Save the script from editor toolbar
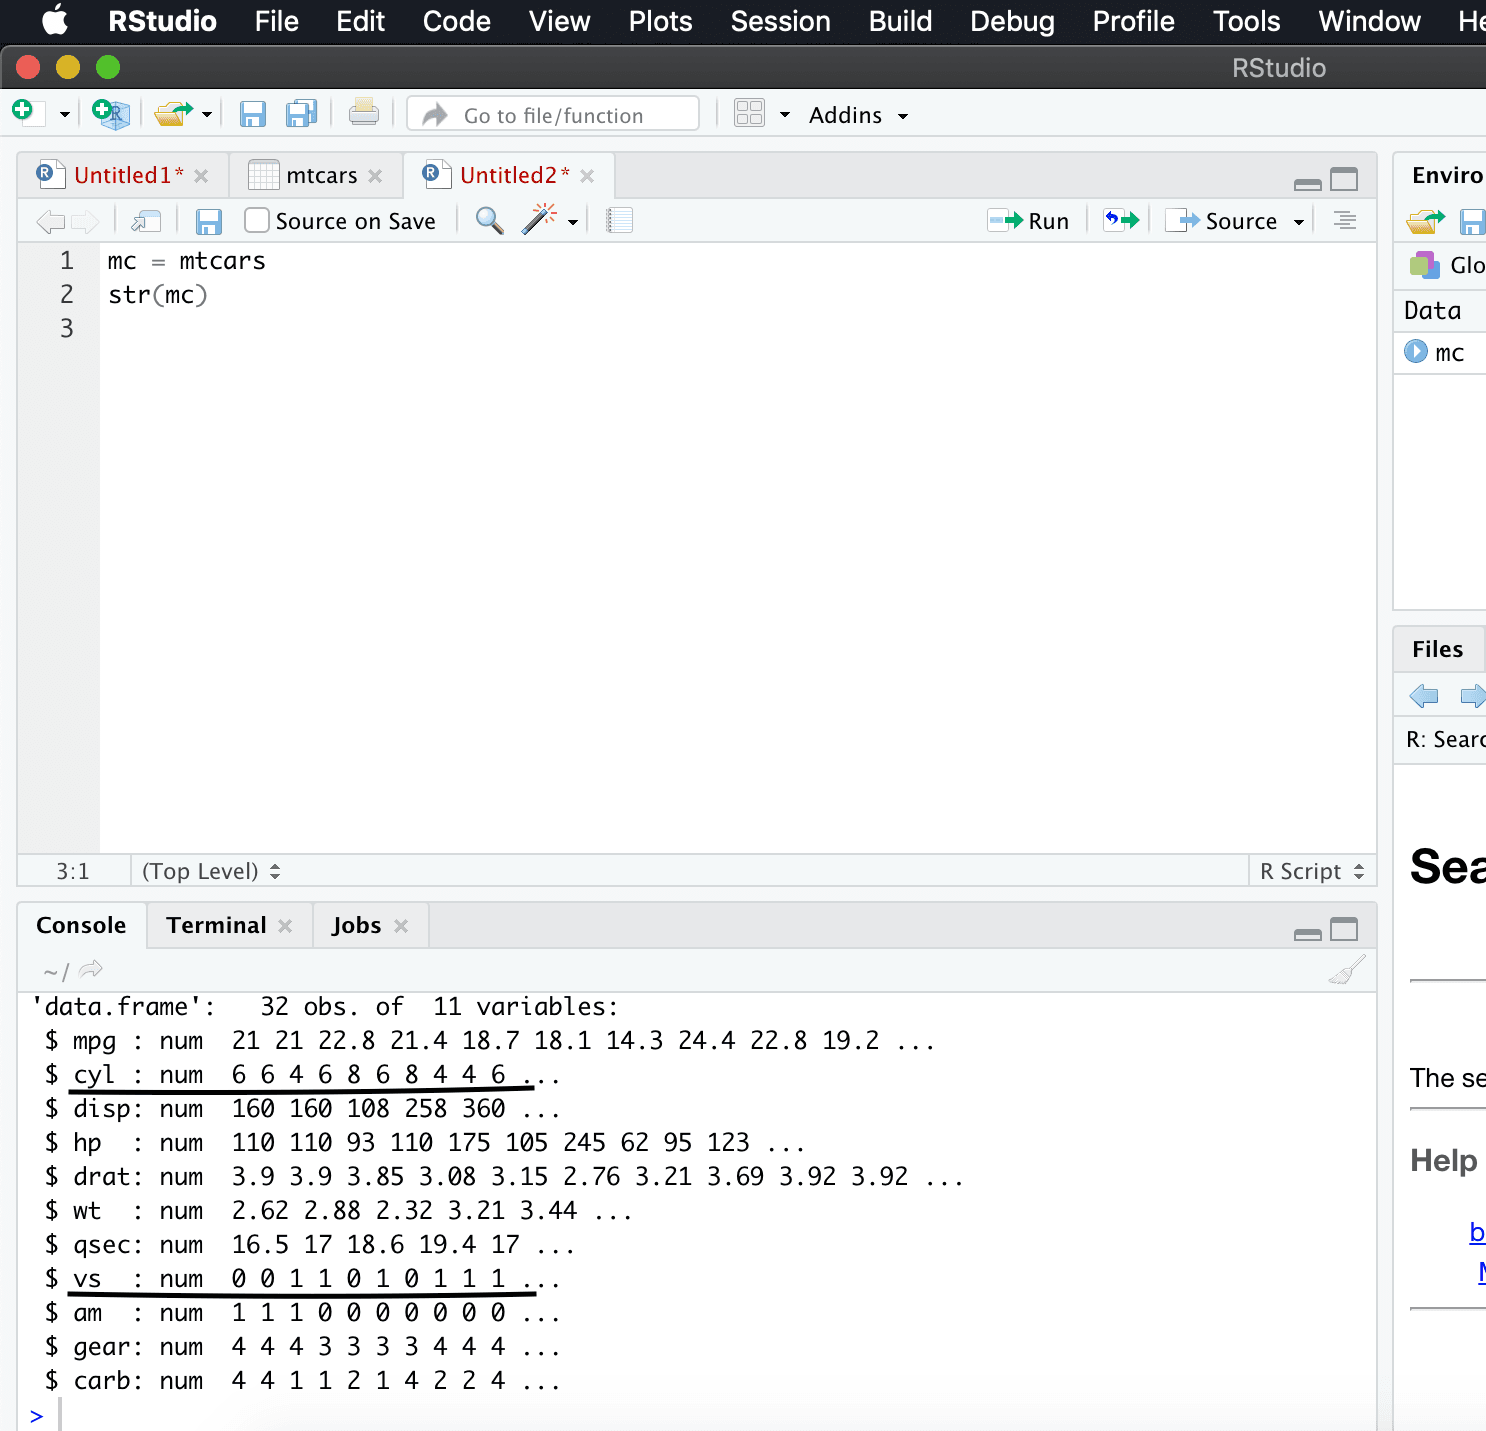This screenshot has width=1486, height=1431. (208, 221)
